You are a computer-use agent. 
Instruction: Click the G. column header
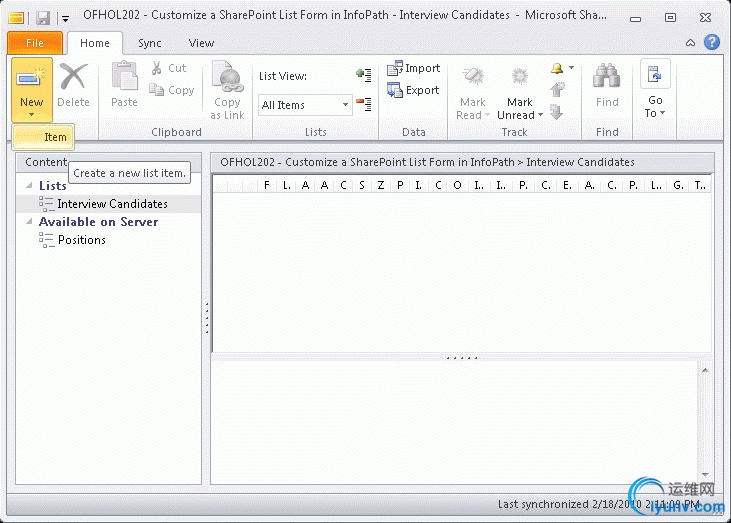point(678,185)
